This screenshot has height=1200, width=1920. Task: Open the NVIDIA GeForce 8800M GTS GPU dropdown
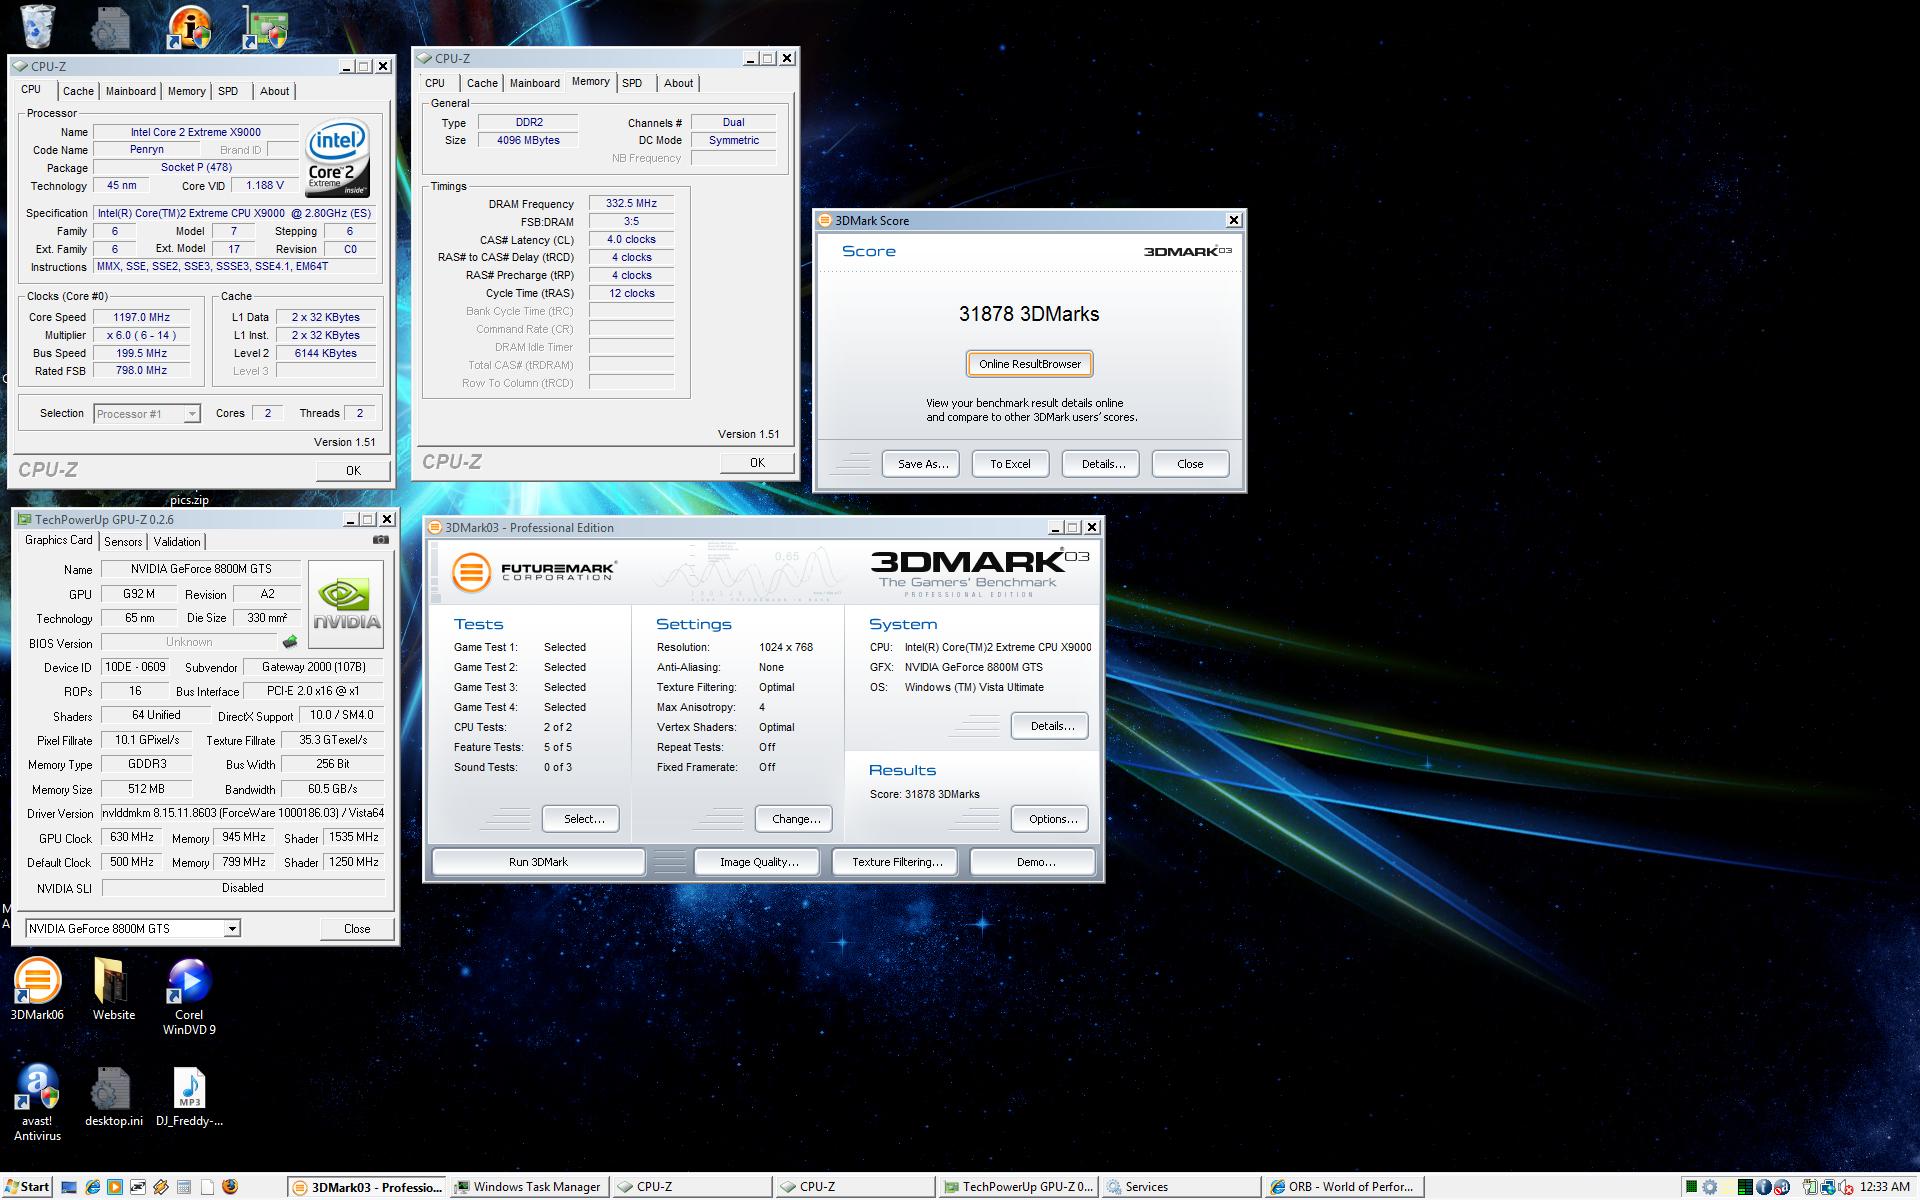(x=132, y=928)
